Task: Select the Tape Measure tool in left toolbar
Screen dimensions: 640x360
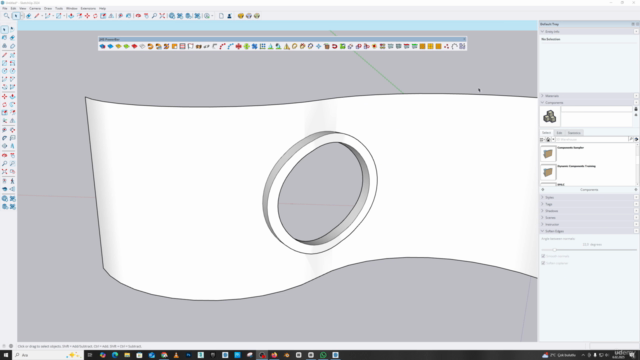Action: tap(4, 130)
